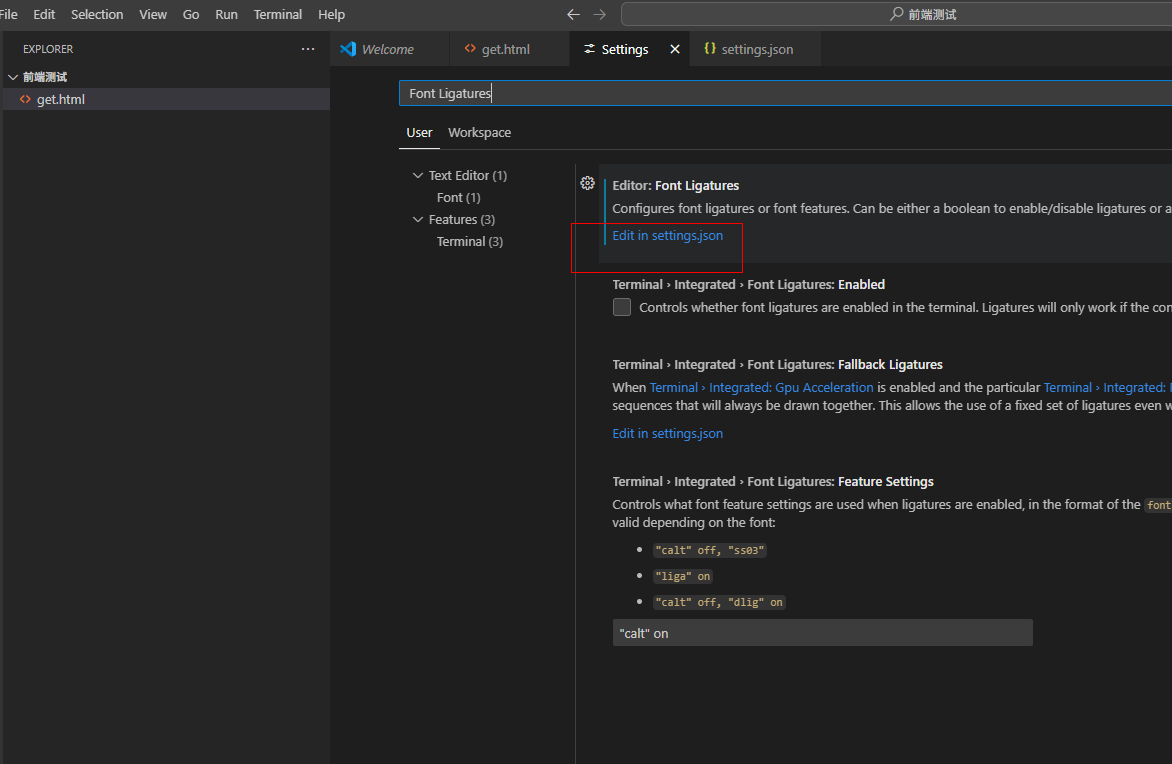Click the Feature Settings "calt" on text field
The width and height of the screenshot is (1172, 764).
coord(822,633)
